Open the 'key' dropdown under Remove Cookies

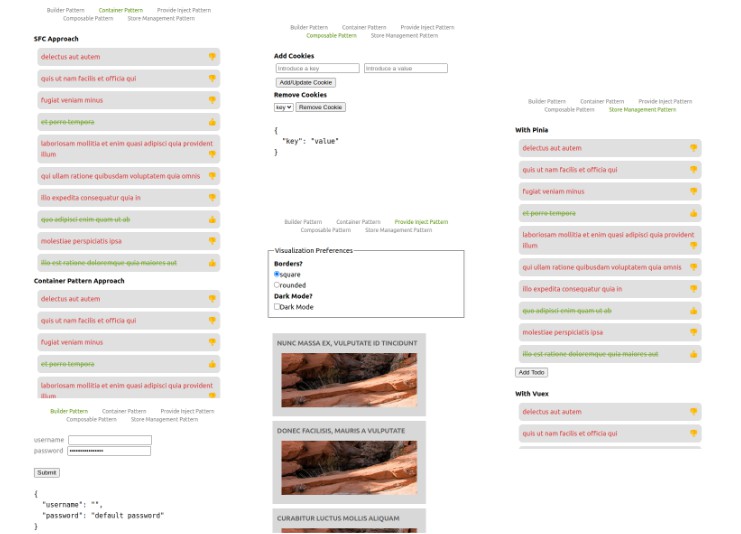[283, 107]
